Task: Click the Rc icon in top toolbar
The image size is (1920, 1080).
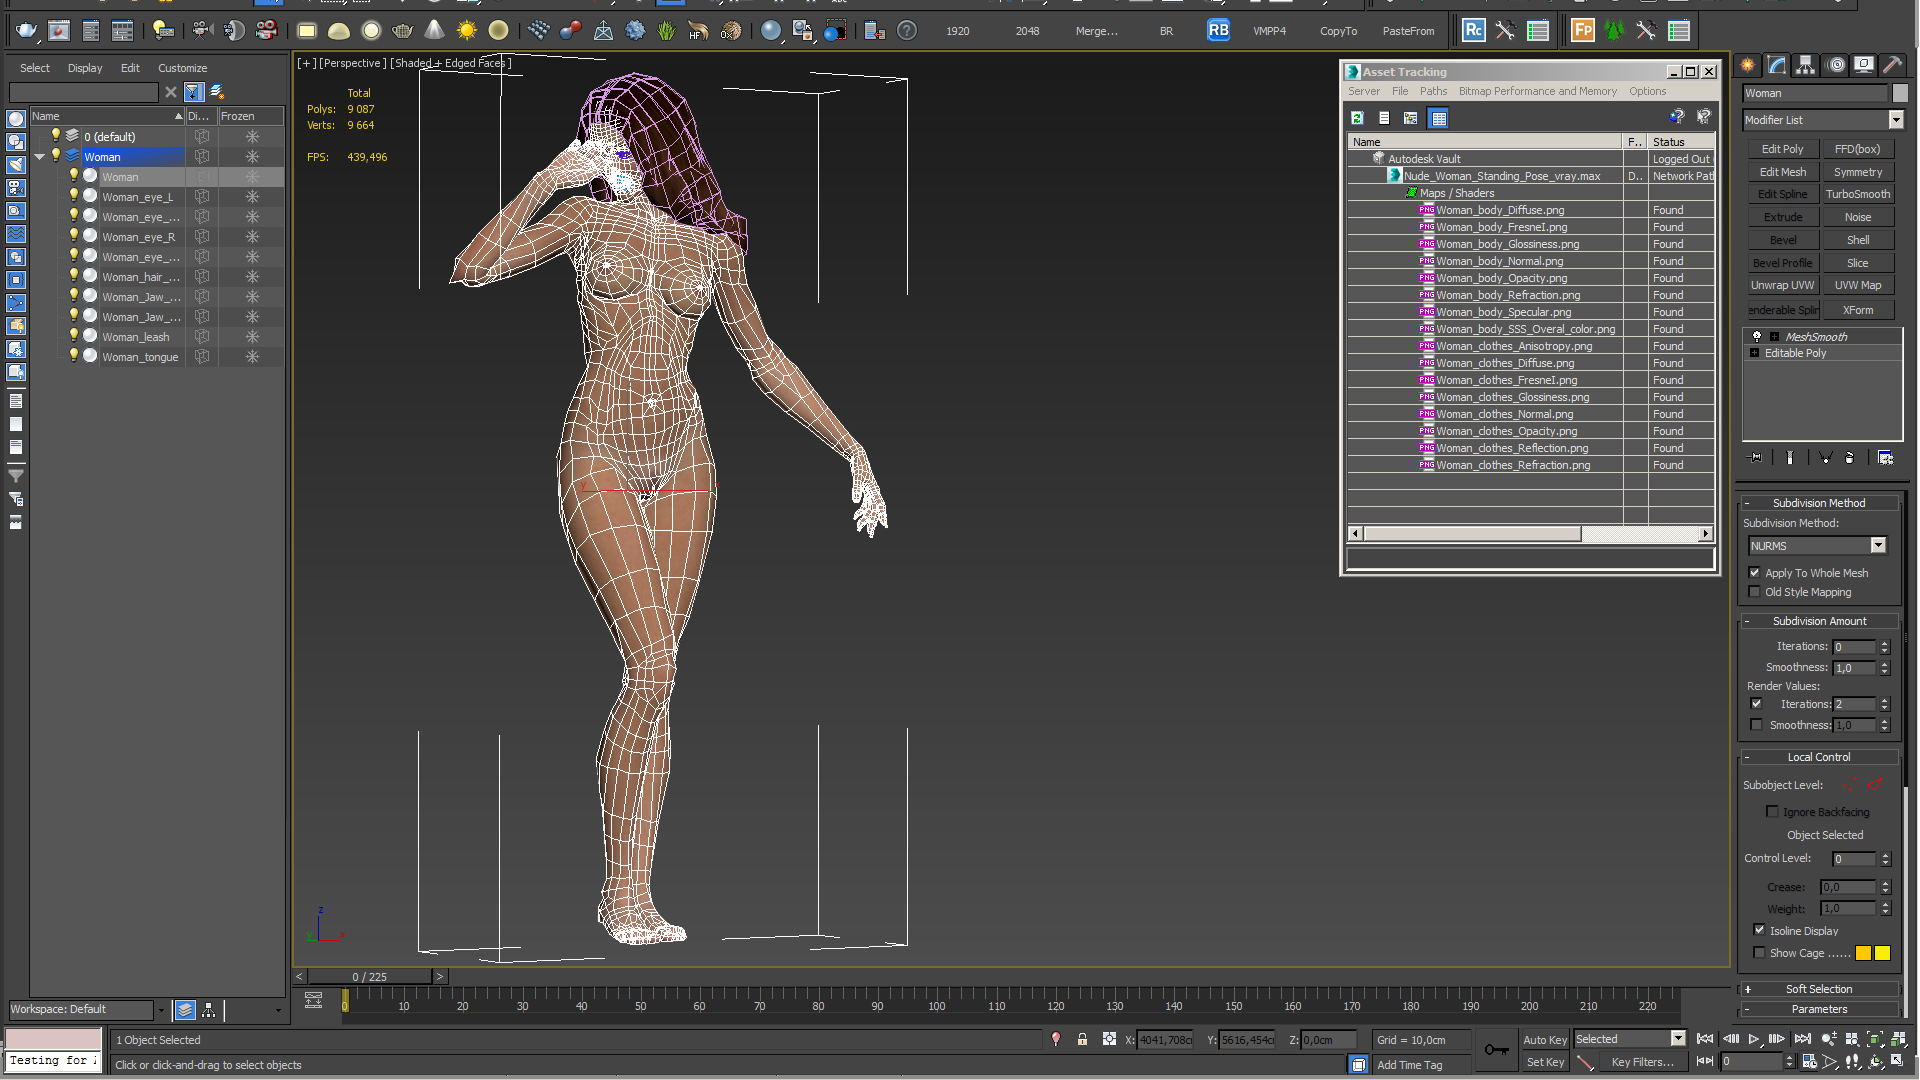Action: (x=1473, y=31)
